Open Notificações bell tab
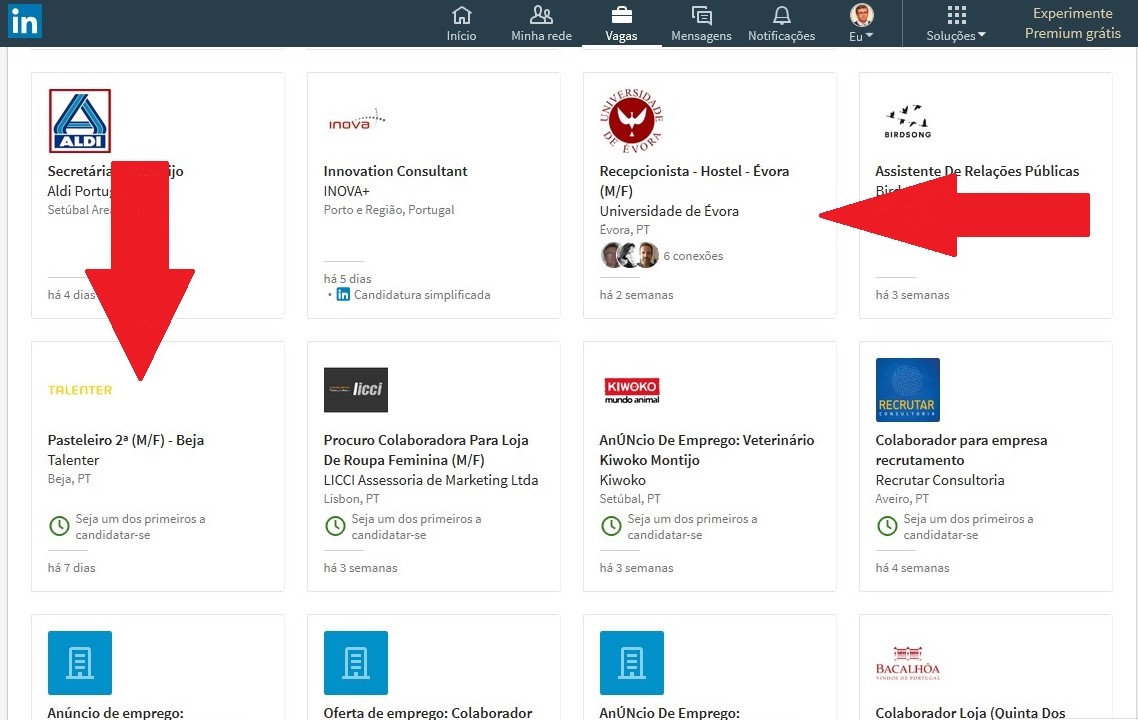 pos(782,24)
